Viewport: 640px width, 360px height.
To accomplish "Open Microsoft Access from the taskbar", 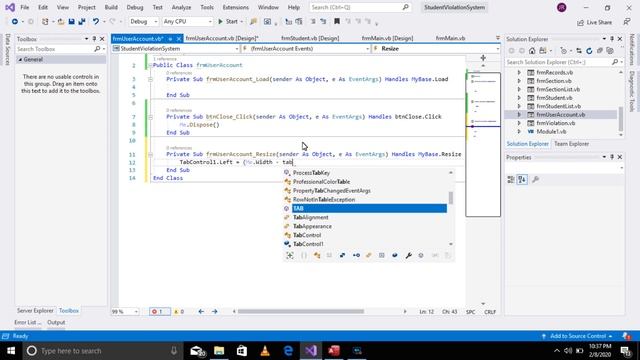I will tap(334, 351).
